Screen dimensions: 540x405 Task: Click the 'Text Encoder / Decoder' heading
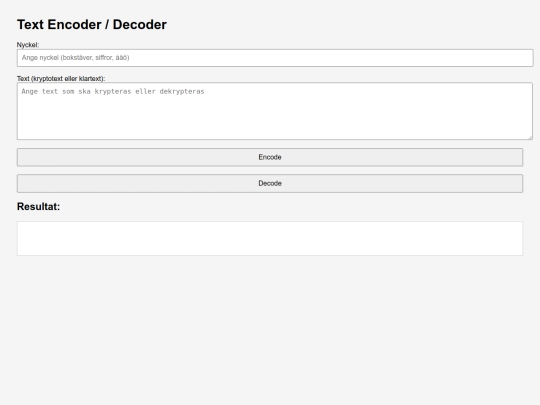pyautogui.click(x=92, y=24)
